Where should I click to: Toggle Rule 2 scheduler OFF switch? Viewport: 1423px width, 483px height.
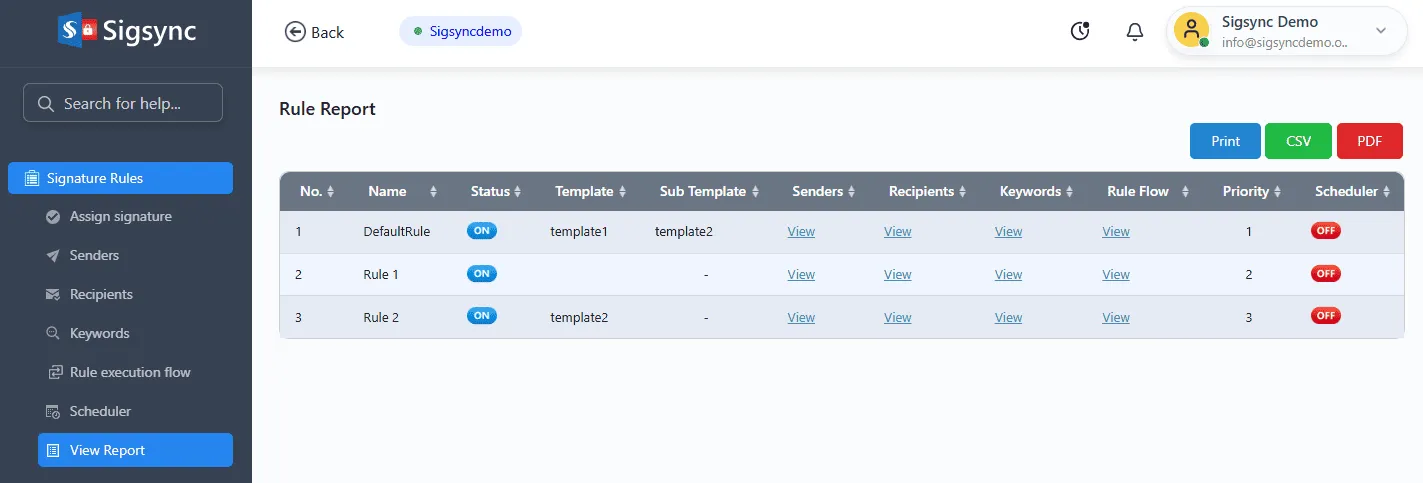point(1326,315)
